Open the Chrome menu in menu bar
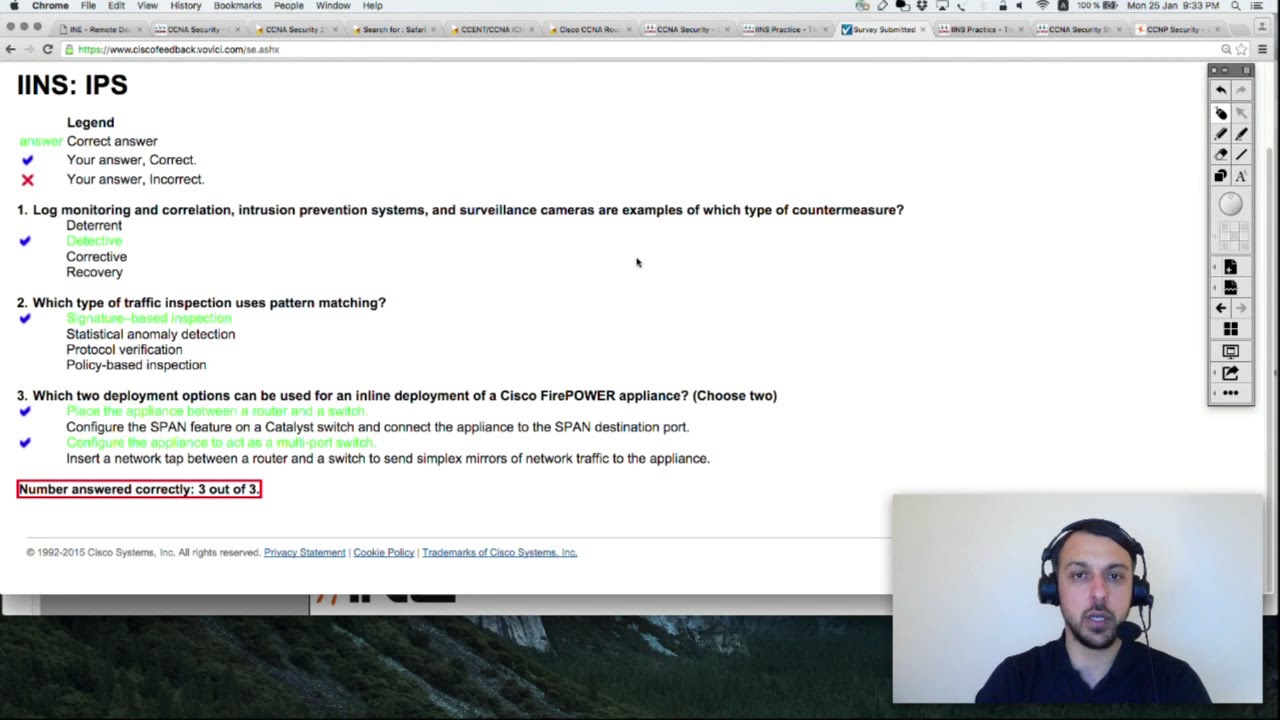 (x=50, y=6)
